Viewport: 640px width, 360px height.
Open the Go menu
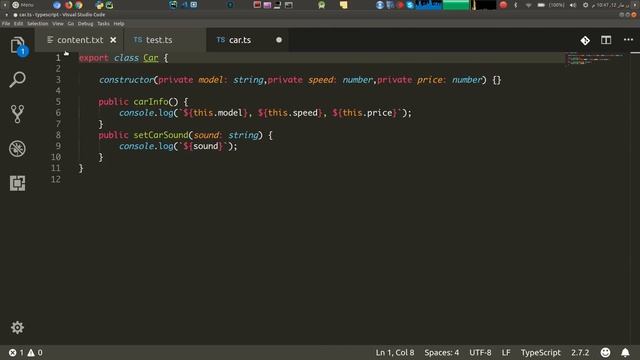pyautogui.click(x=71, y=24)
